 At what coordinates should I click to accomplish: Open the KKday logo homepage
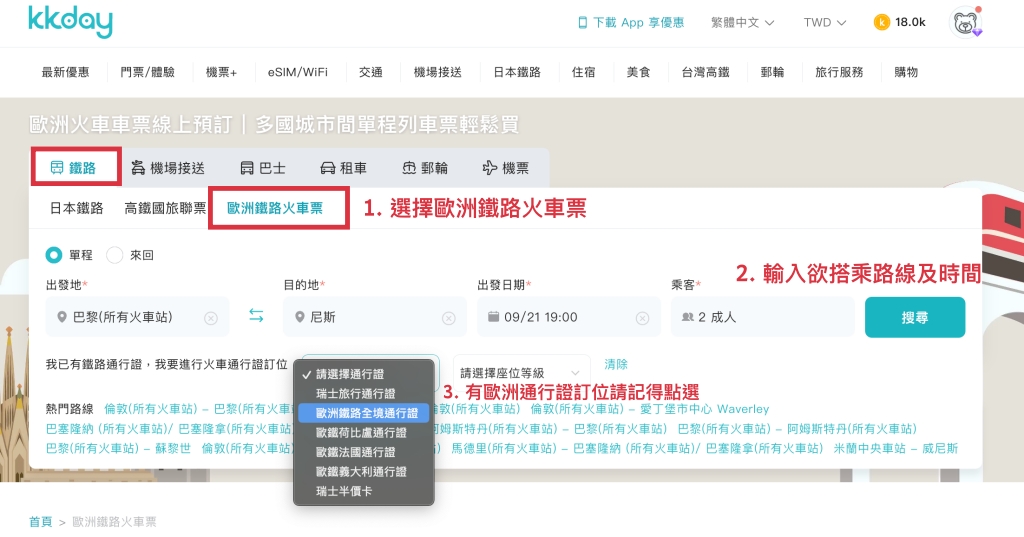71,22
